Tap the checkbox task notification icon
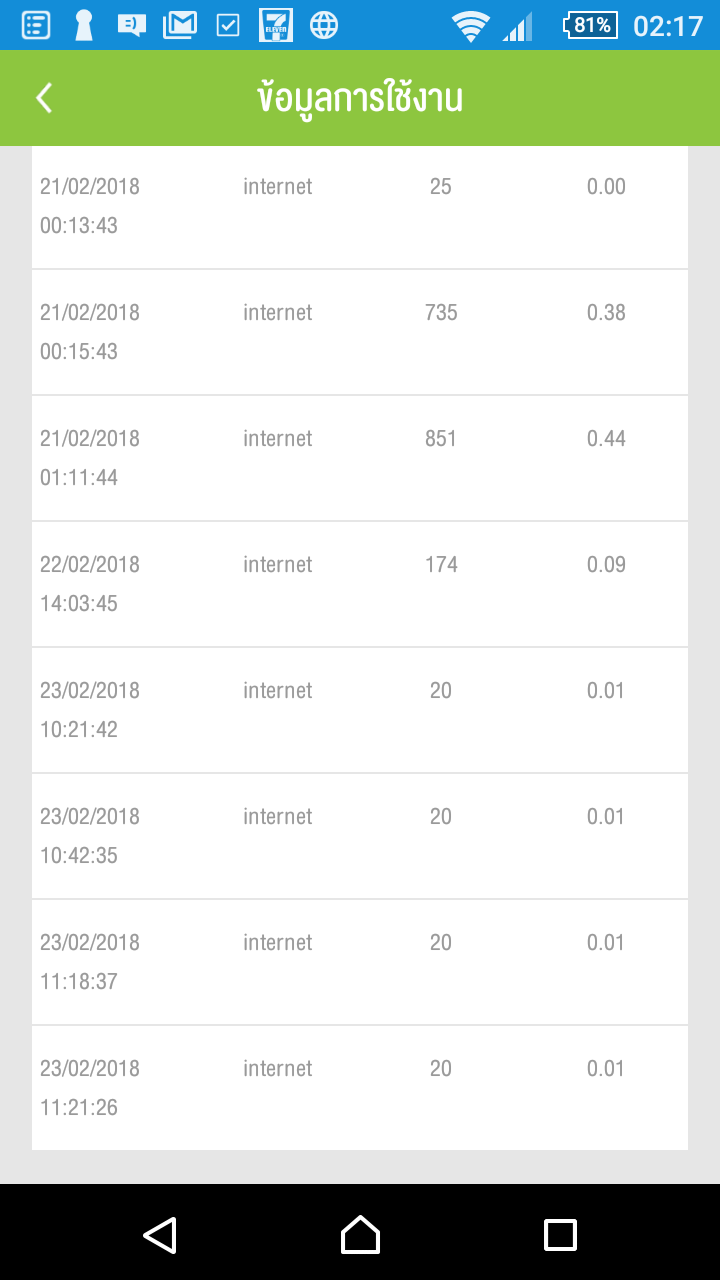 pyautogui.click(x=228, y=25)
